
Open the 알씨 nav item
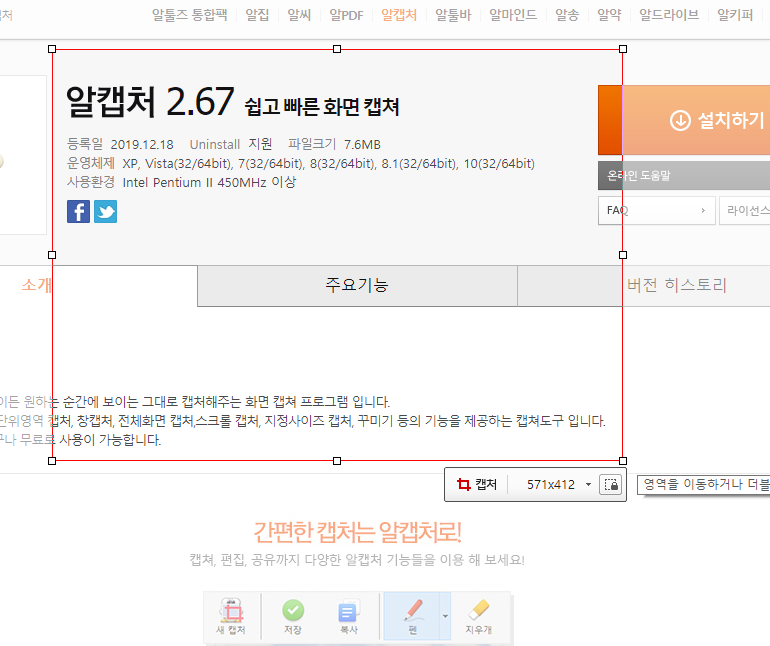coord(299,15)
